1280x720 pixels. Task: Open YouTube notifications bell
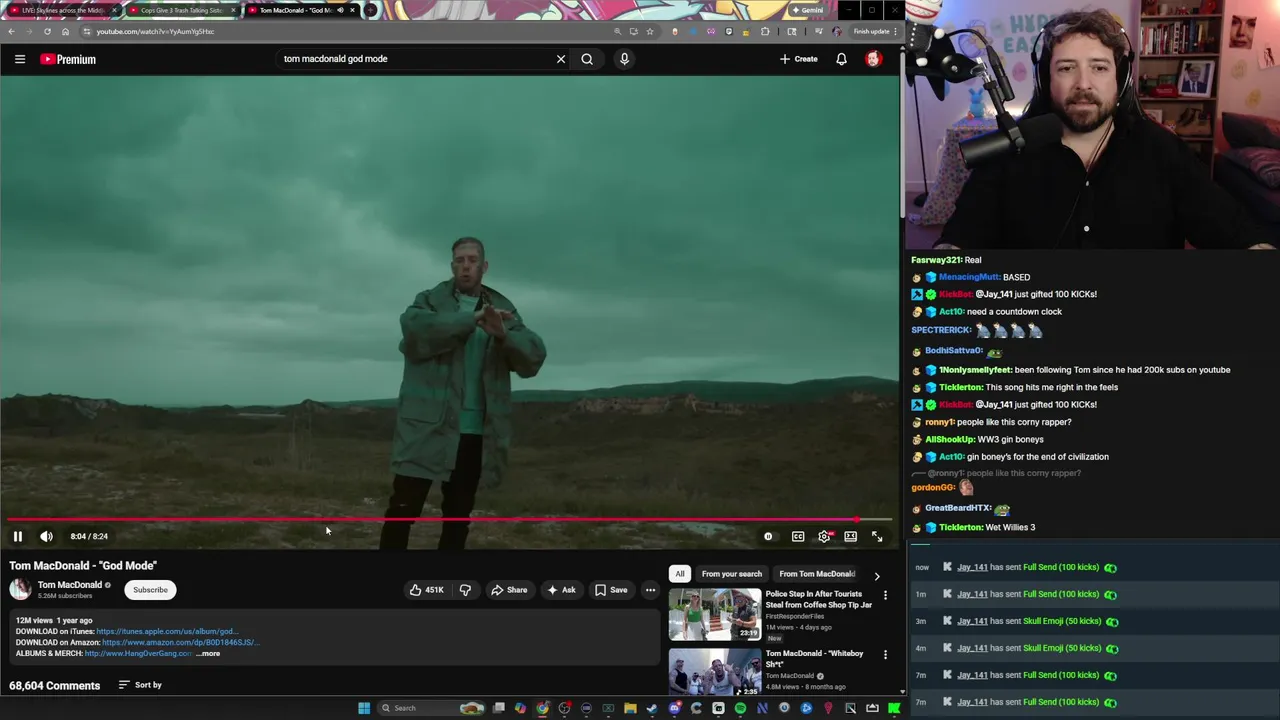coord(841,59)
